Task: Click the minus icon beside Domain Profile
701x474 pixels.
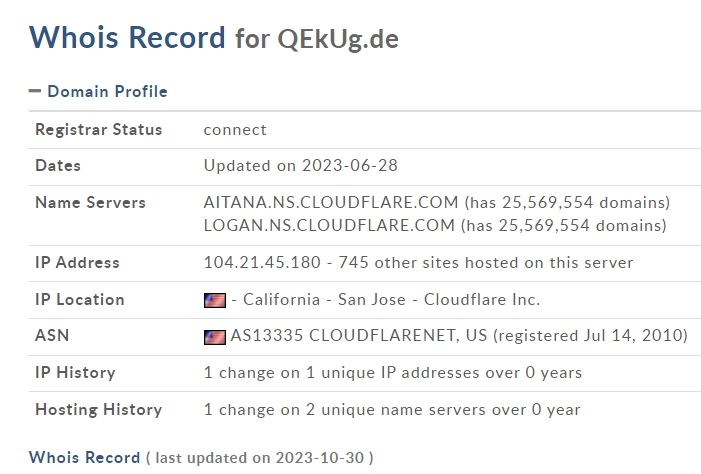Action: click(x=35, y=91)
